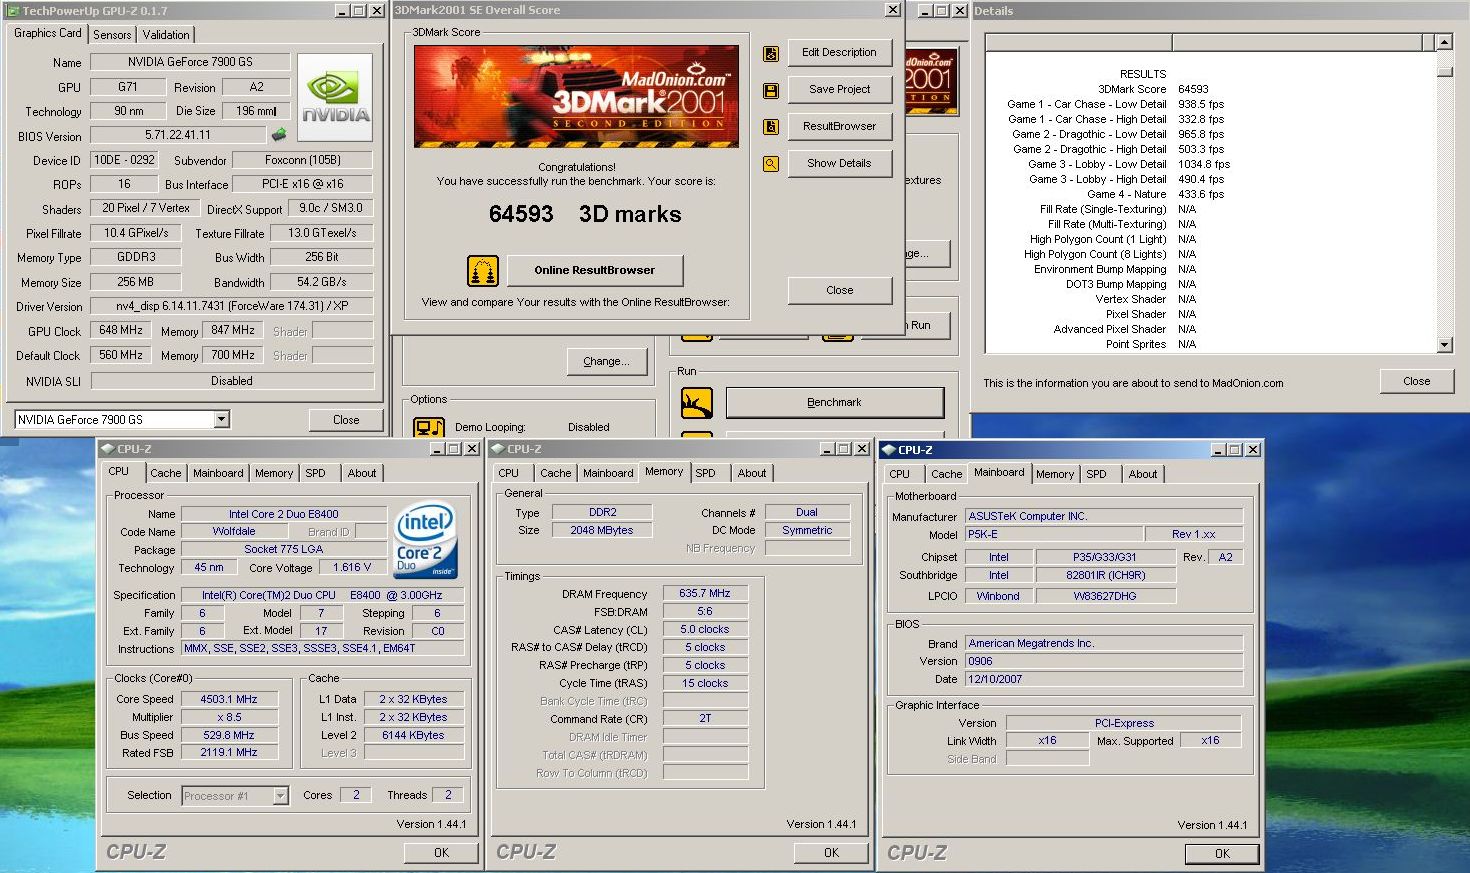1470x873 pixels.
Task: Open Cache tab in CPU-Z processor window
Action: [x=166, y=474]
